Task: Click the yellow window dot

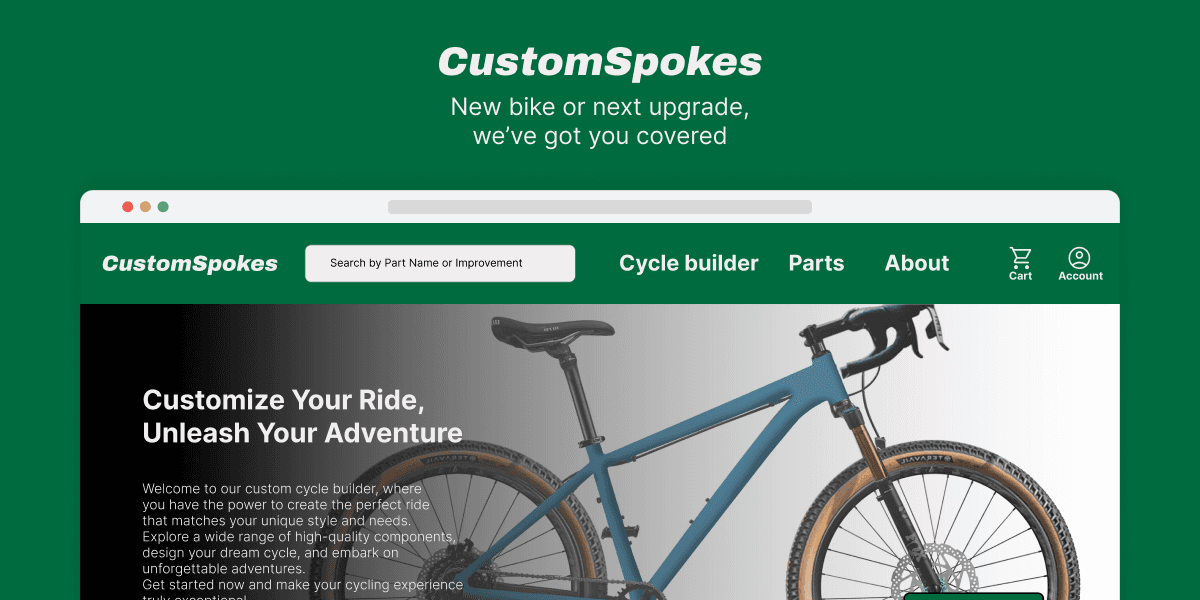Action: point(145,207)
